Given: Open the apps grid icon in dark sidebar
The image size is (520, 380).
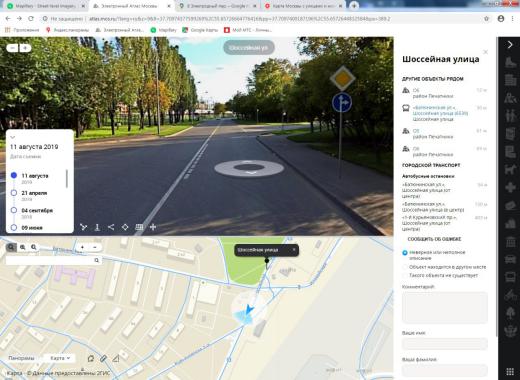Looking at the screenshot, I should [x=510, y=371].
